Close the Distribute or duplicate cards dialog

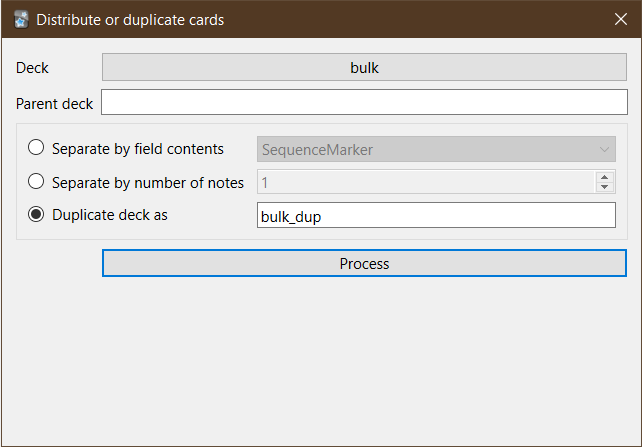coord(621,19)
